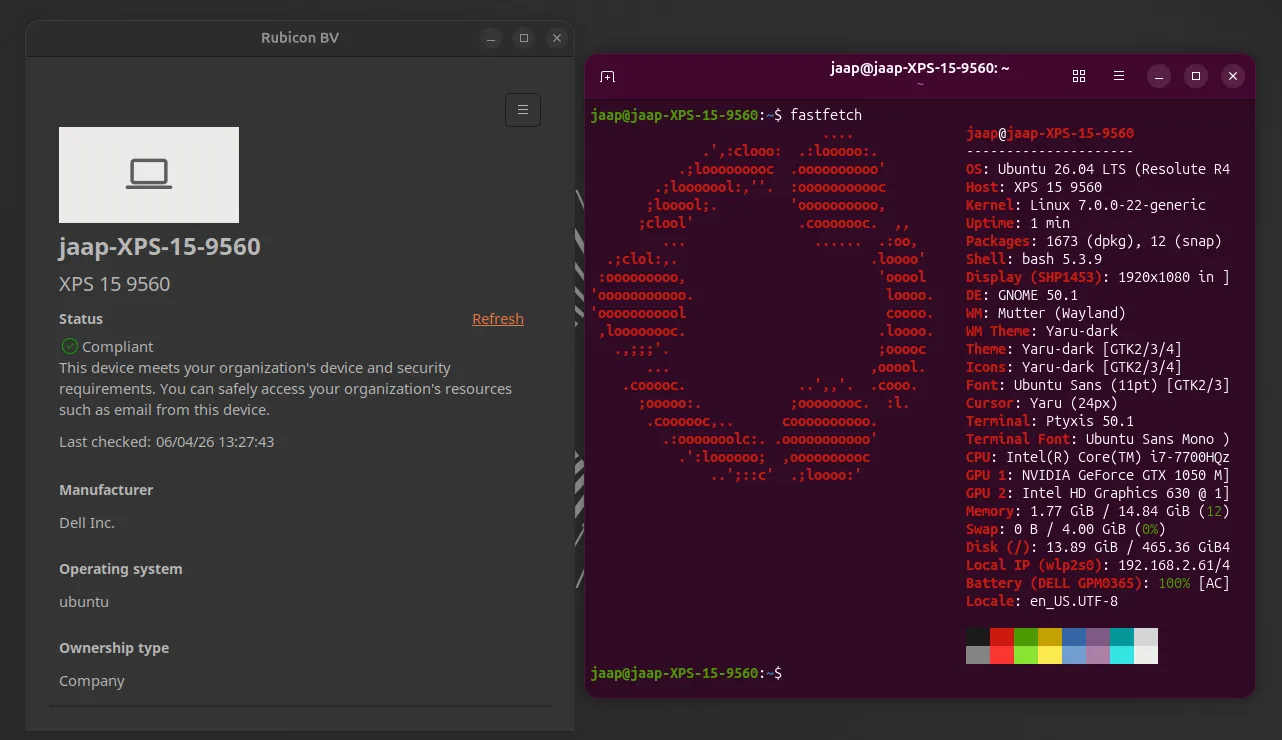The image size is (1282, 740).
Task: Click the 'Manufacturer' label
Action: point(106,490)
